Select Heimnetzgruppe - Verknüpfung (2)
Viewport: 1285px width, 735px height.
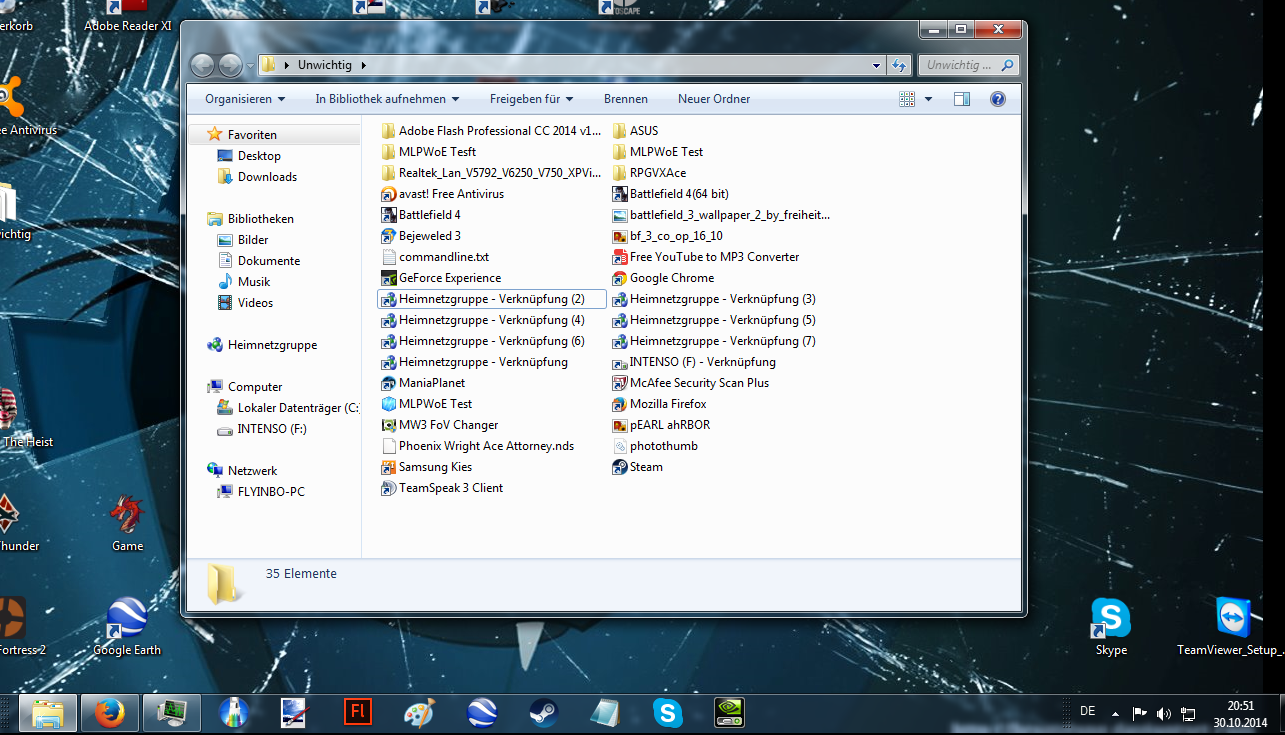click(492, 299)
